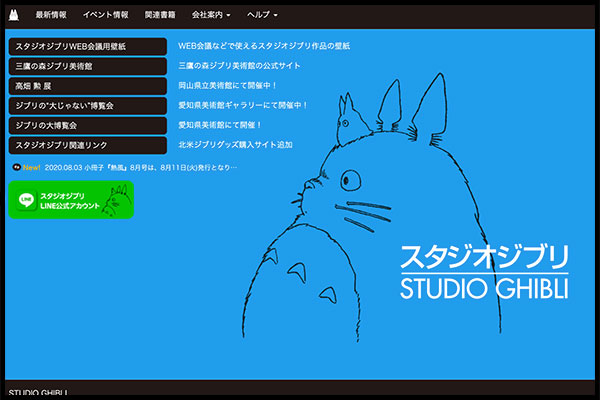Click text 北米ジブリグッズ購入サイト追加
The image size is (600, 400).
pyautogui.click(x=235, y=145)
